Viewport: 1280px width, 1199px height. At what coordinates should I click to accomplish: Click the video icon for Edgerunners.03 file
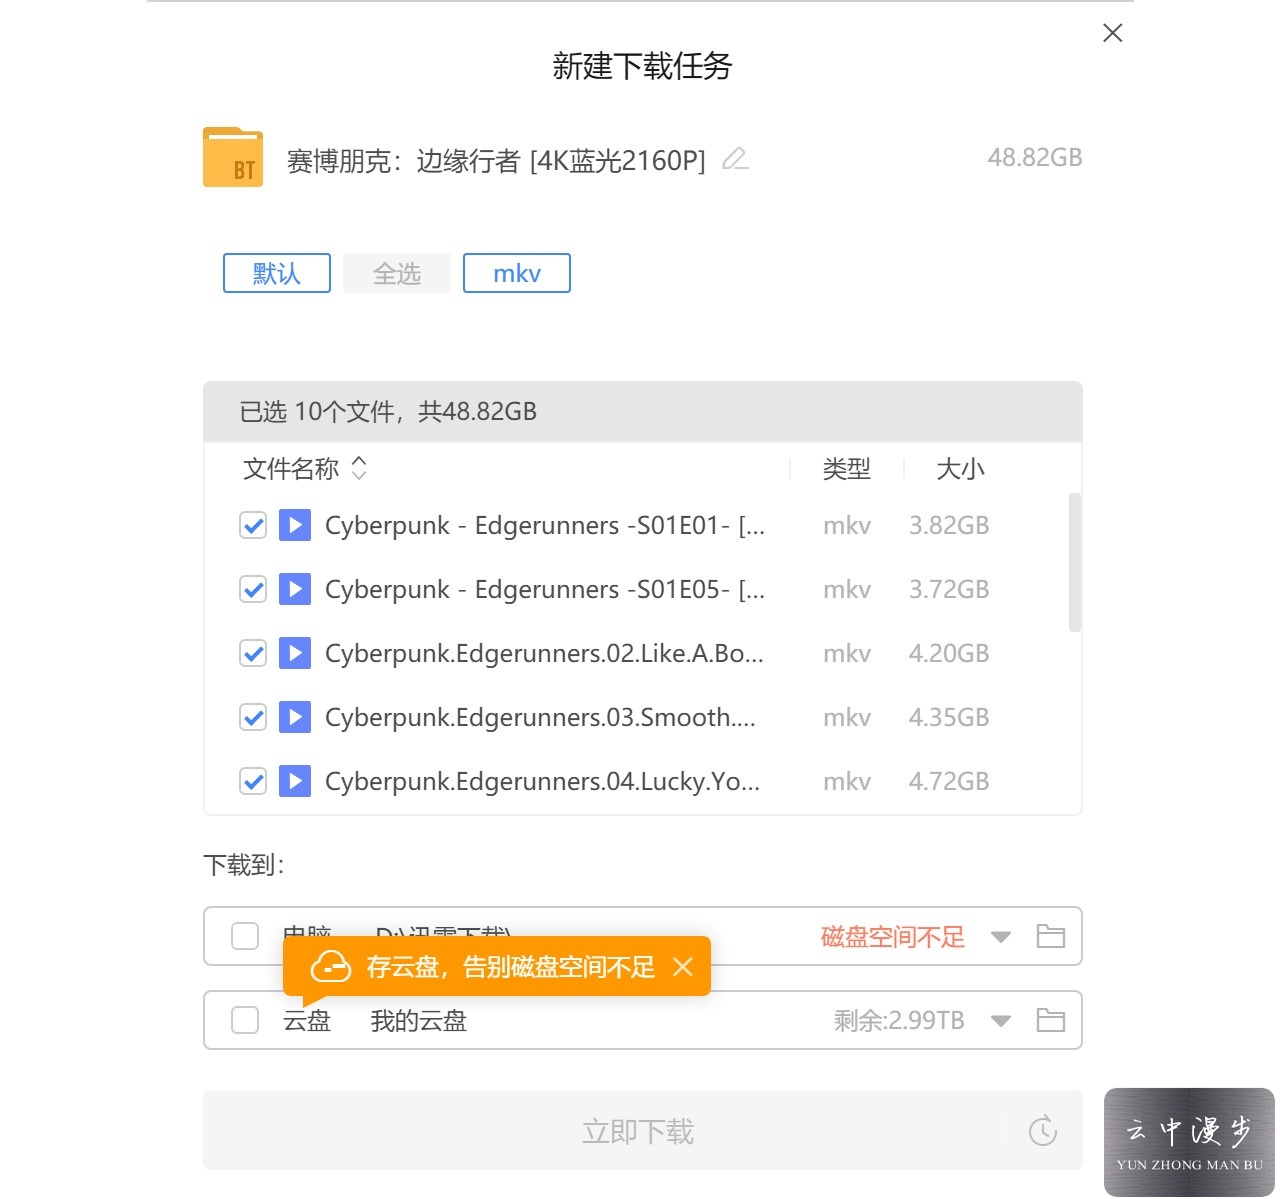click(x=295, y=717)
